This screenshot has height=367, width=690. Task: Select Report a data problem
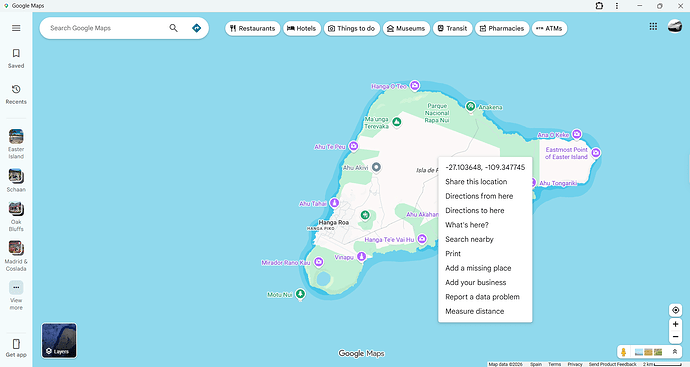coord(485,297)
